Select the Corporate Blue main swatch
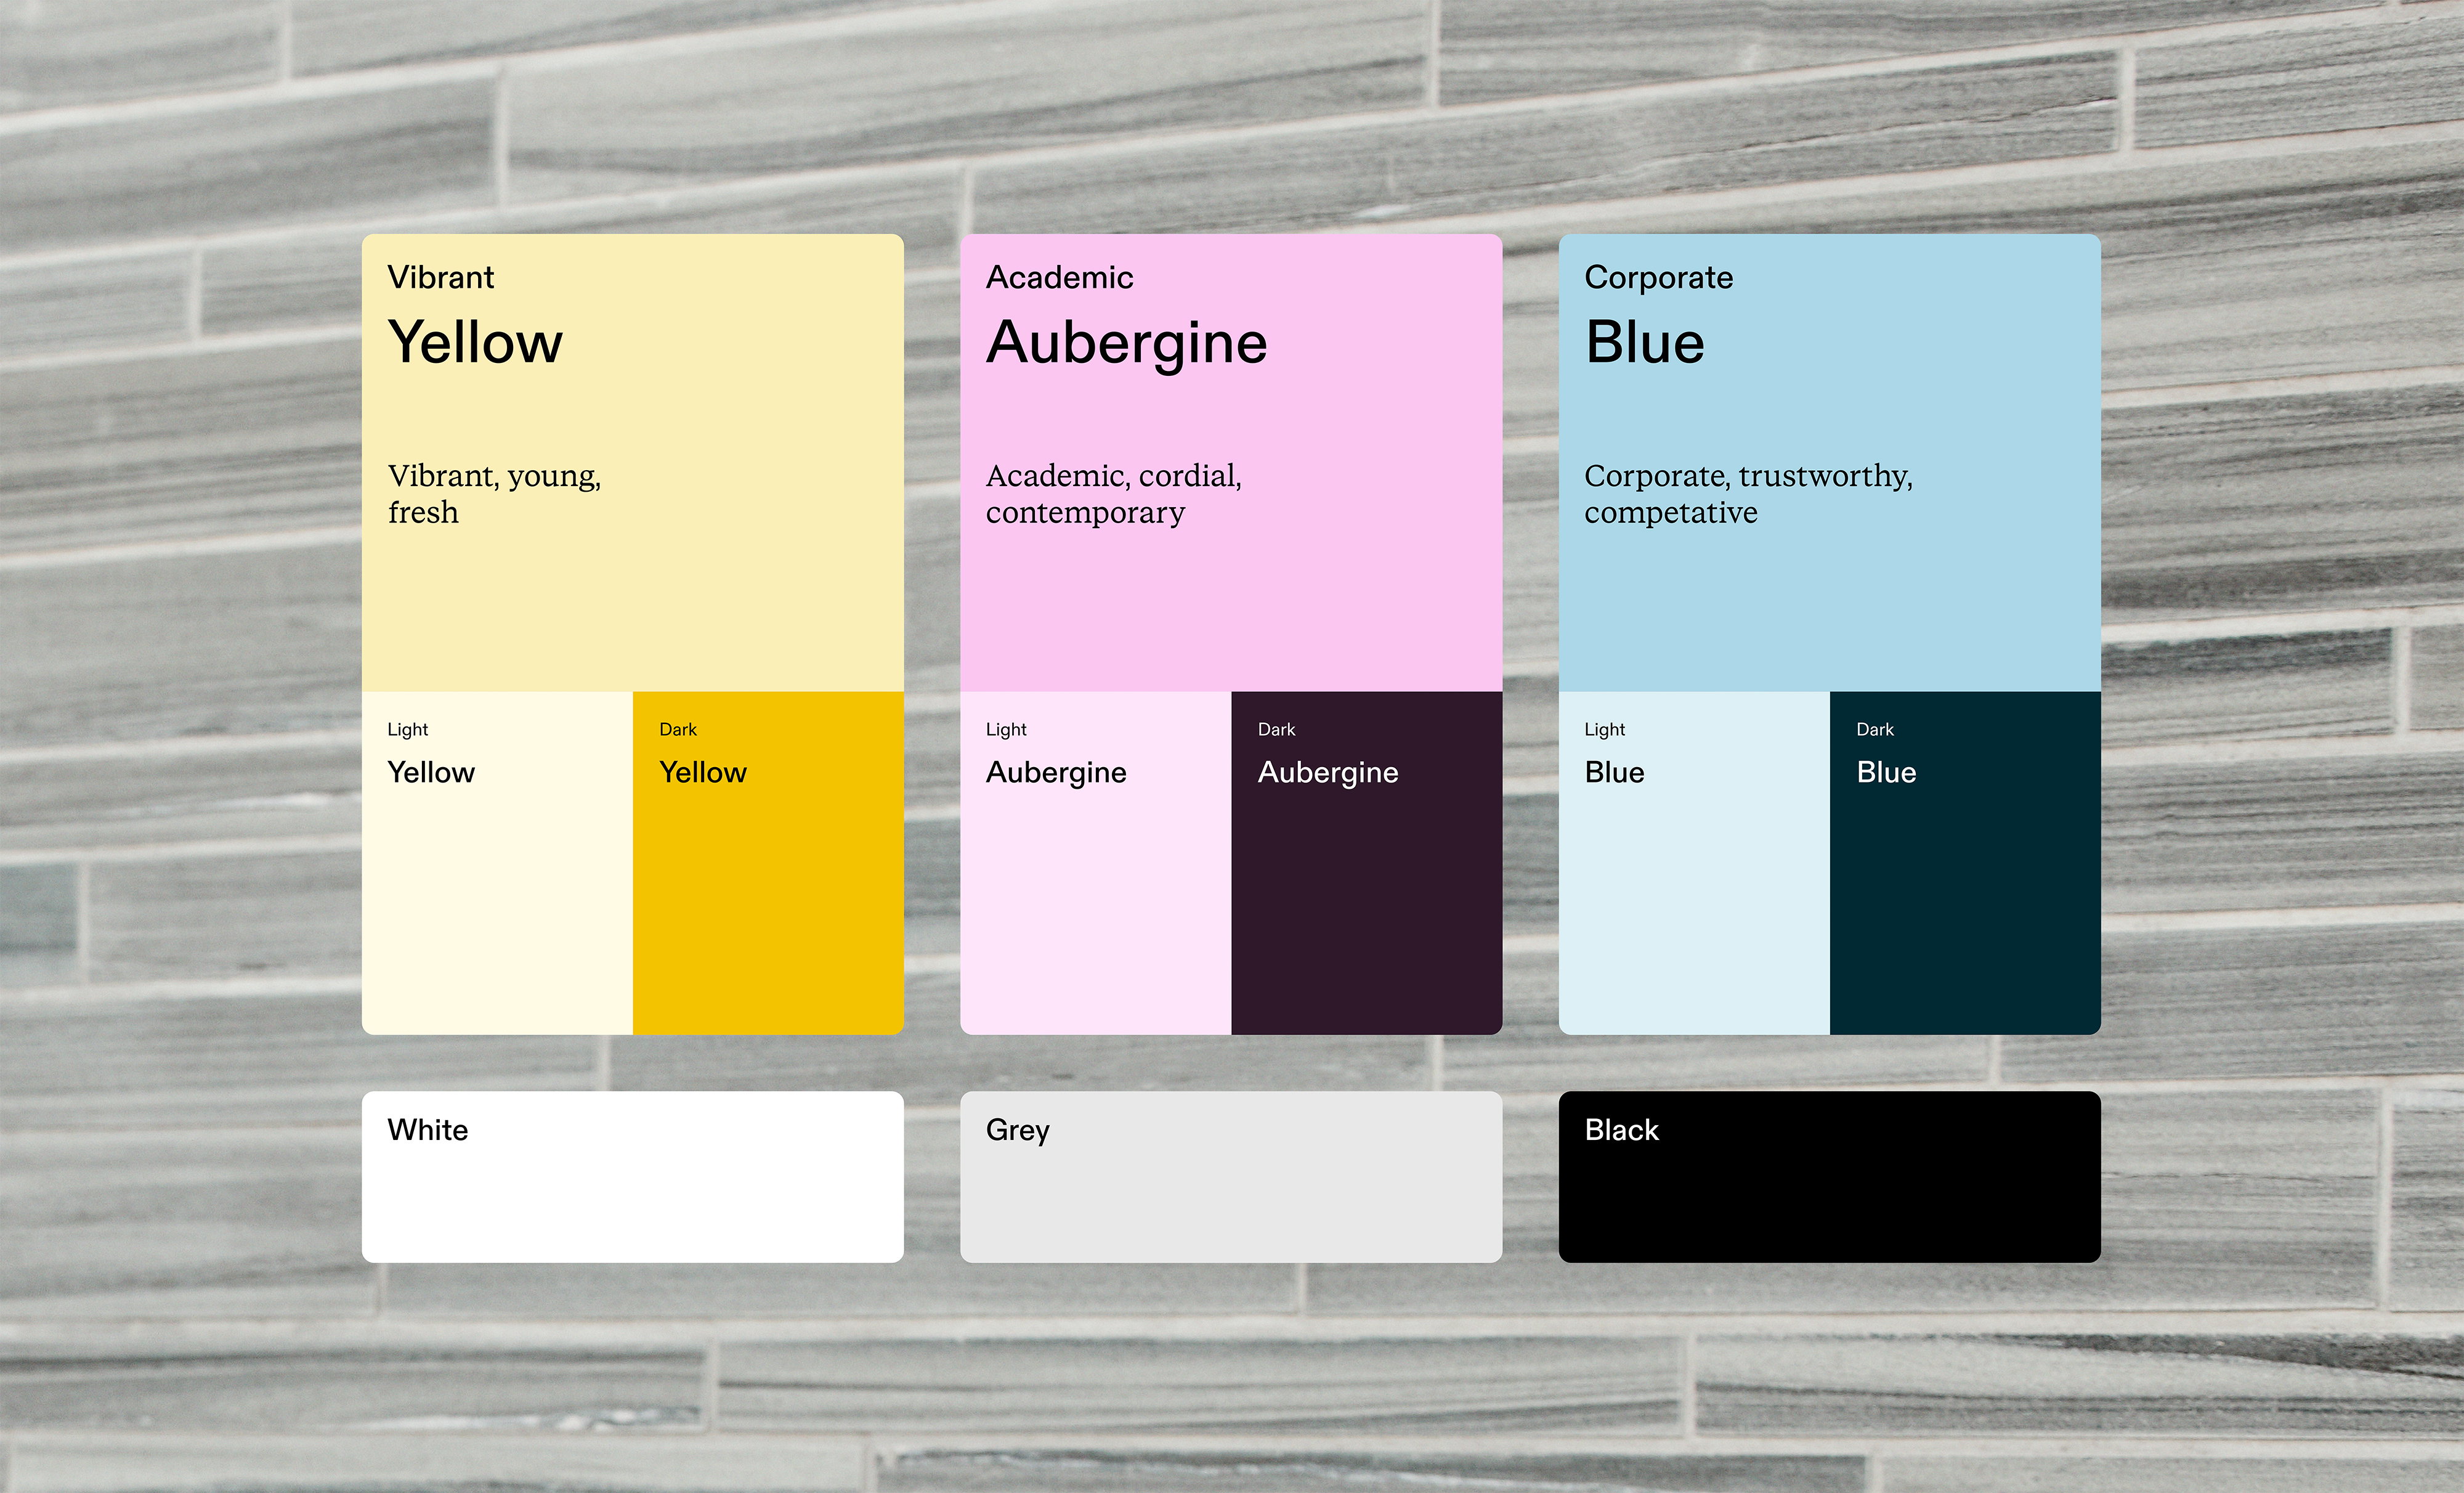 [1829, 462]
